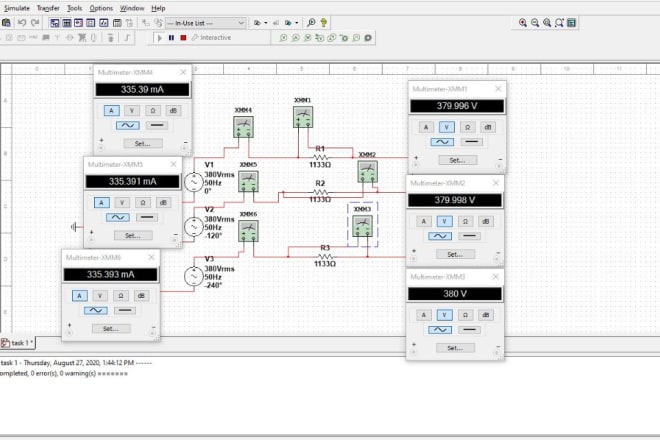Screen dimensions: 660x440
Task: Close the Multimeter-XMM2 window
Action: (496, 183)
